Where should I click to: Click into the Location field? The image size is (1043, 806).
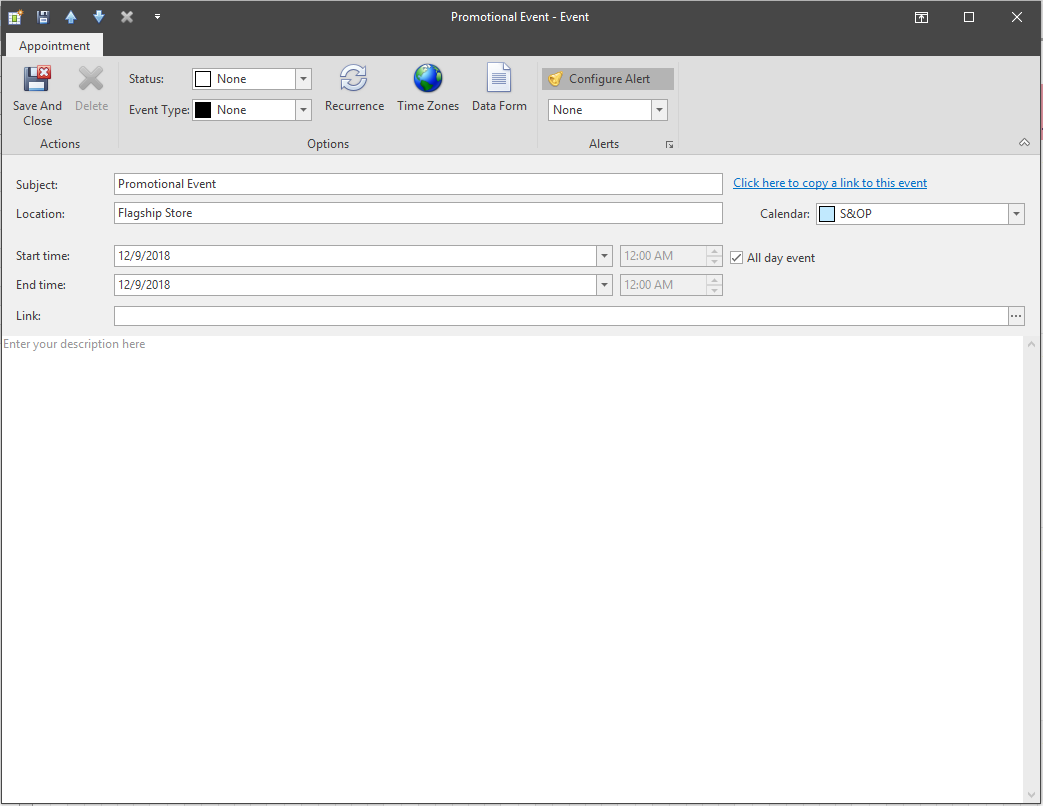click(x=418, y=213)
